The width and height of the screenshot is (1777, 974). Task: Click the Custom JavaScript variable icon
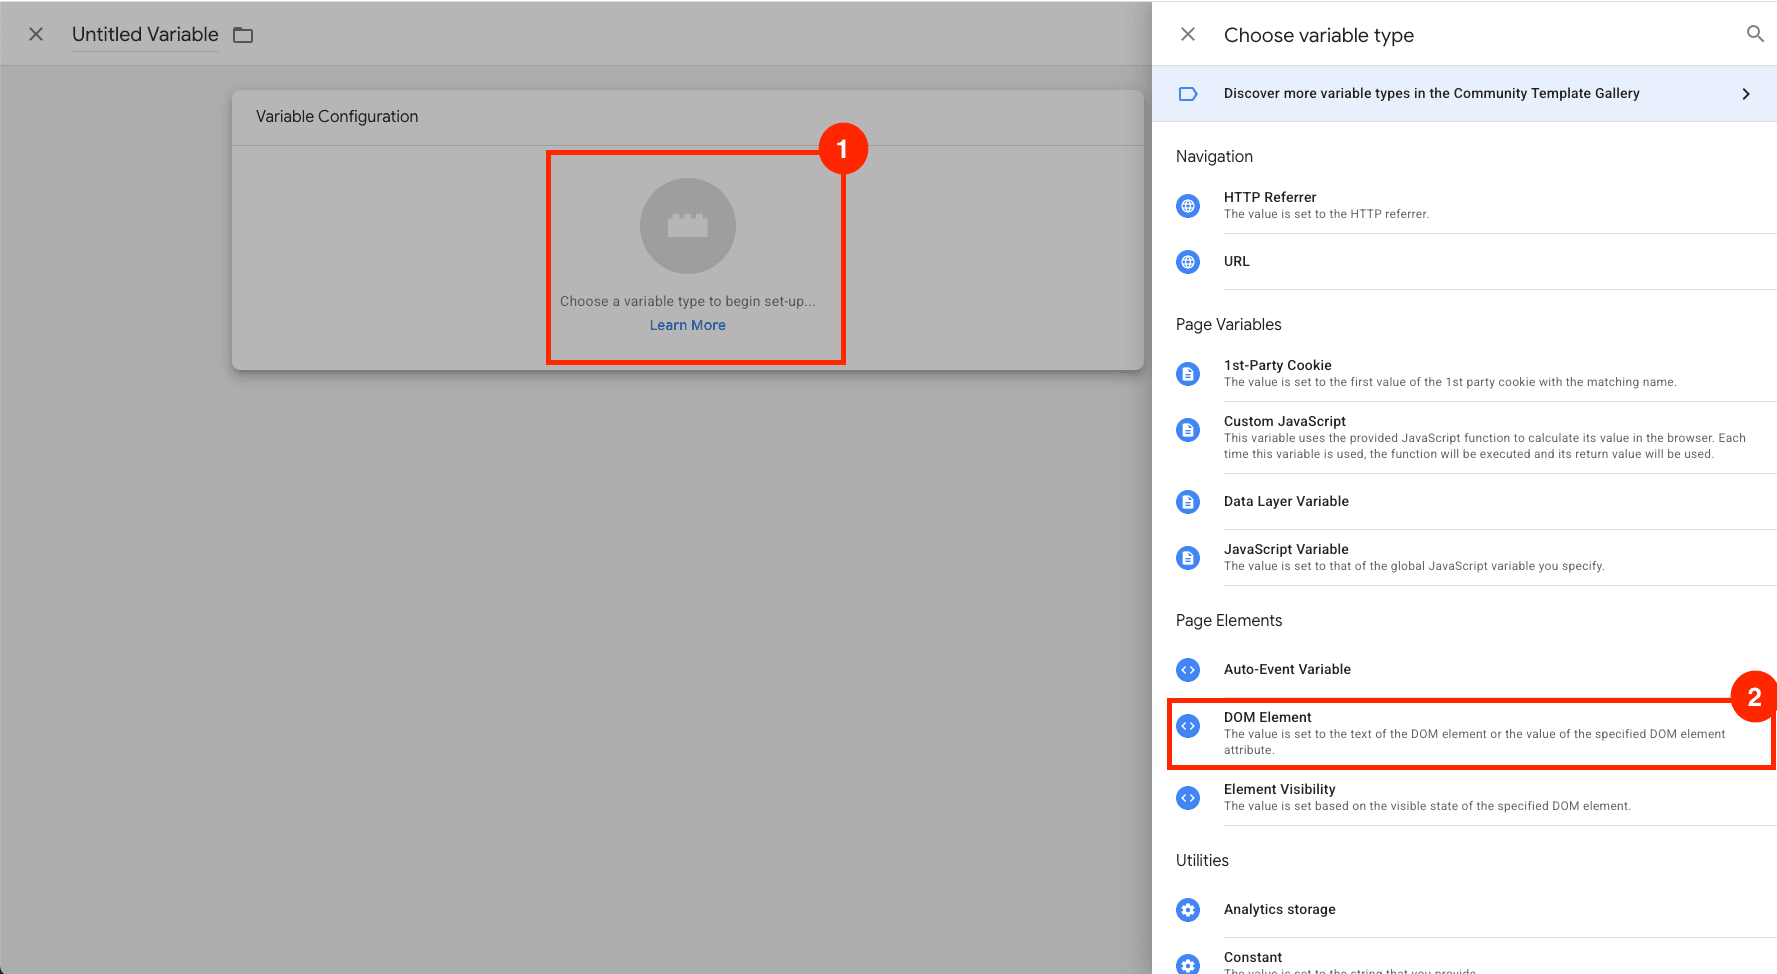click(1188, 430)
